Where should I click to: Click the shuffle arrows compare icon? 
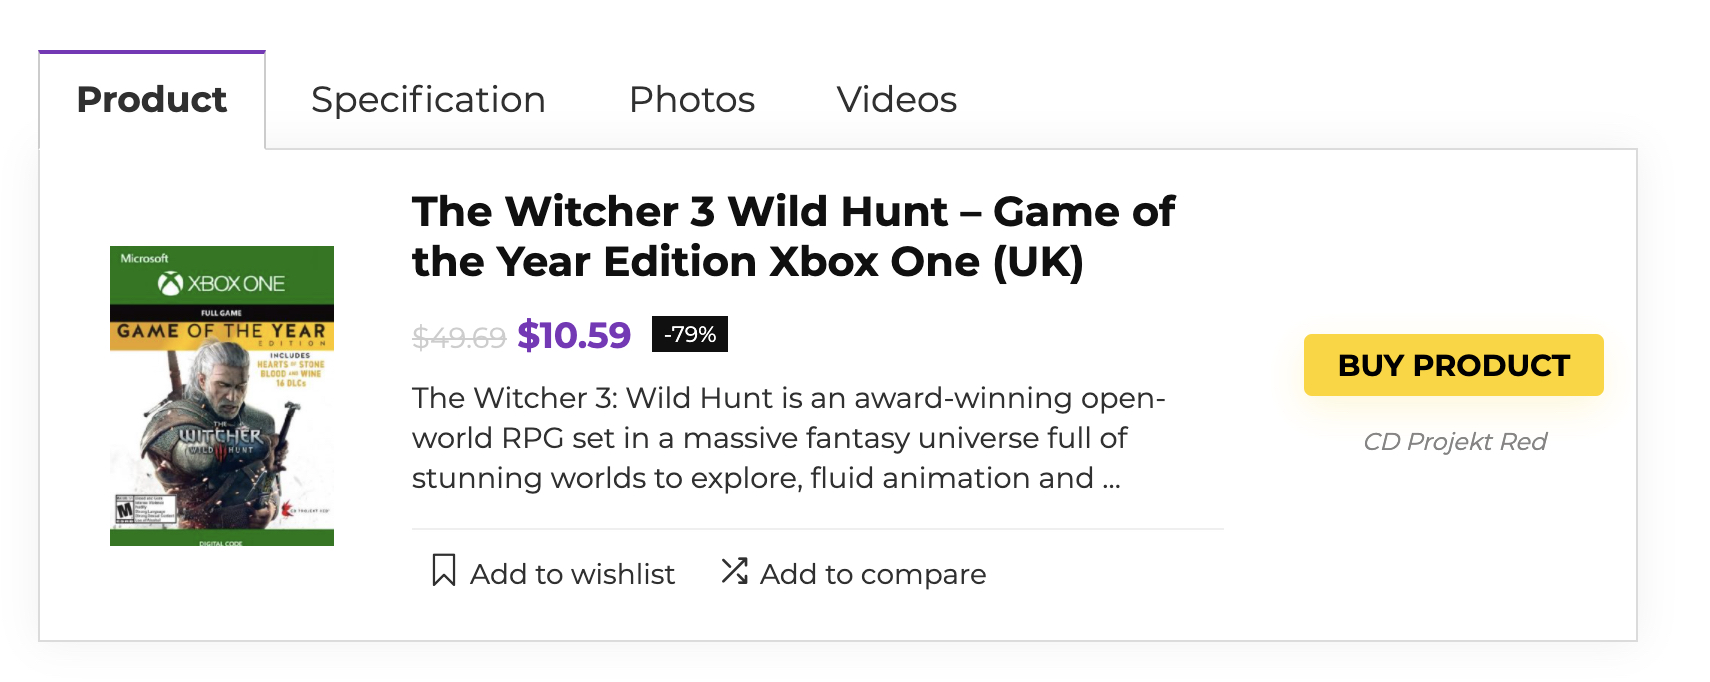[735, 571]
